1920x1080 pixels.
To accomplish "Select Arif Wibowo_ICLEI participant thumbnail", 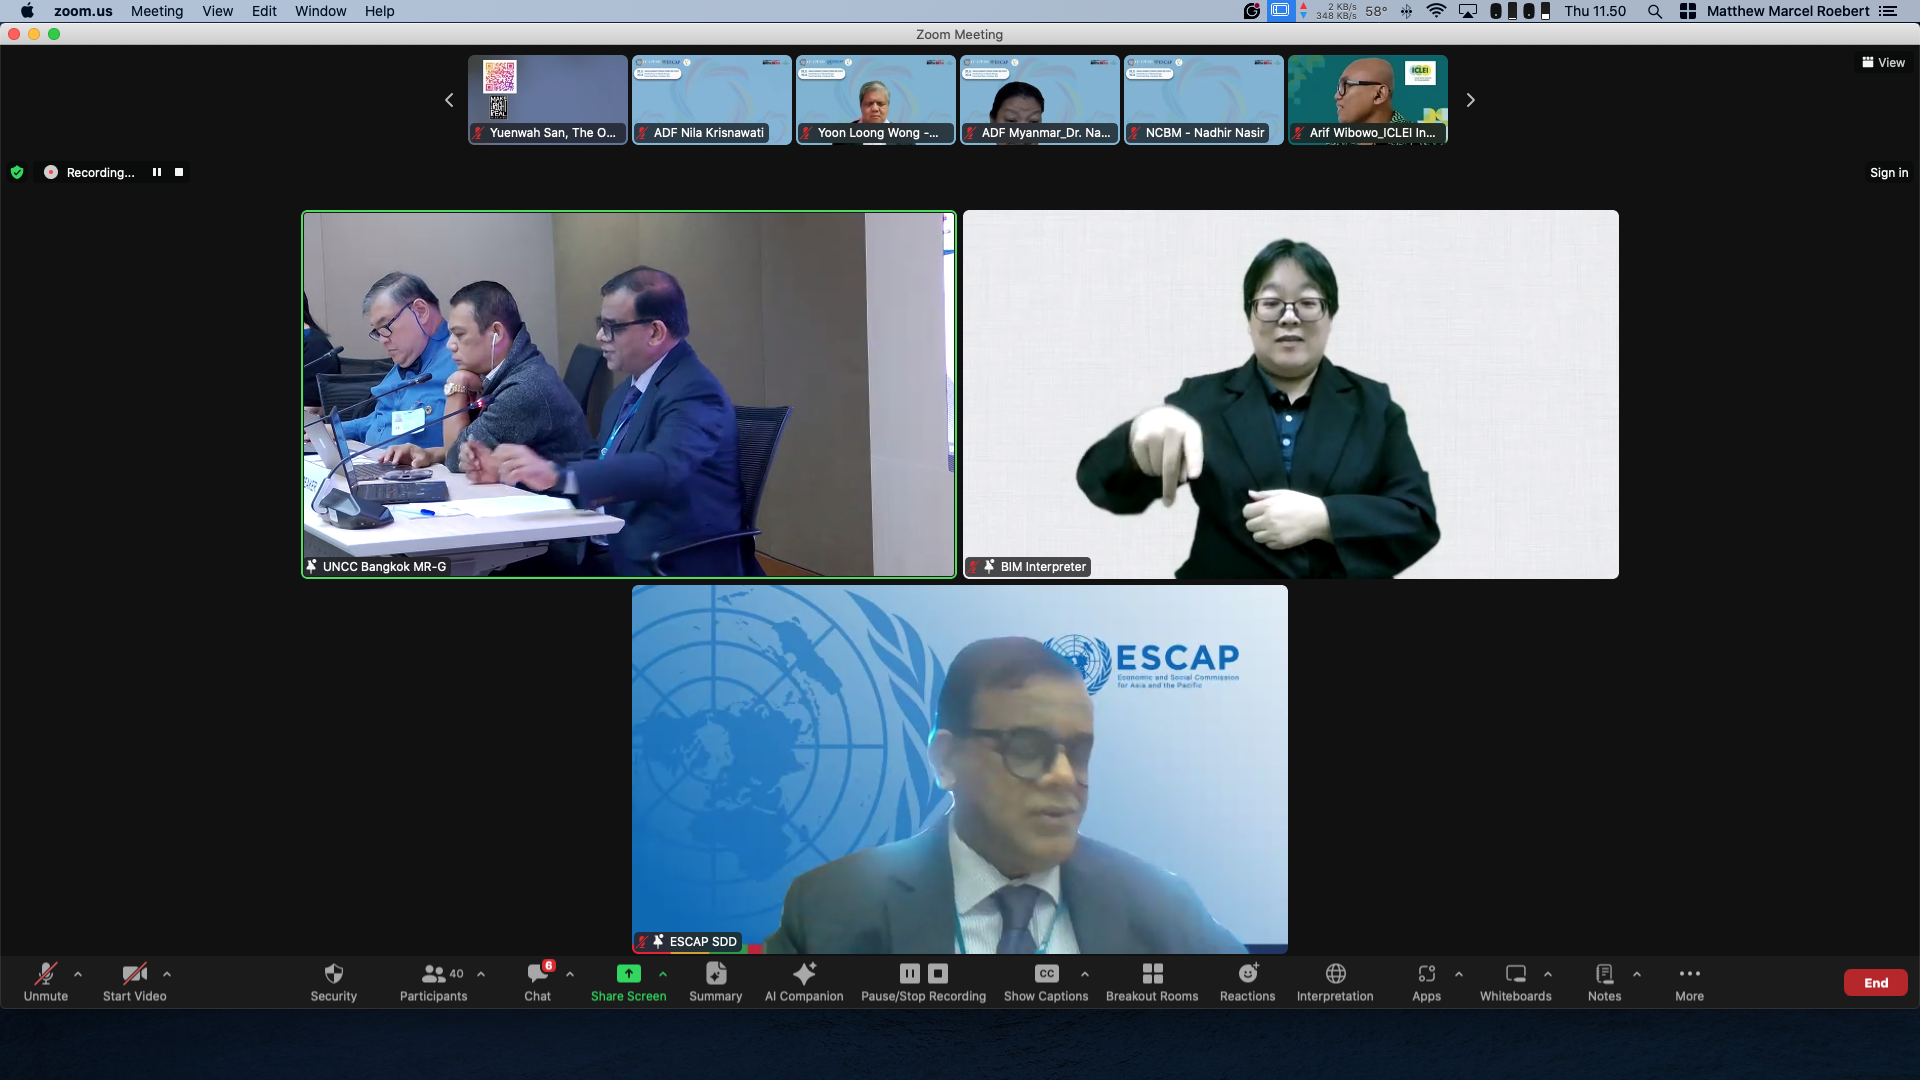I will click(x=1367, y=100).
